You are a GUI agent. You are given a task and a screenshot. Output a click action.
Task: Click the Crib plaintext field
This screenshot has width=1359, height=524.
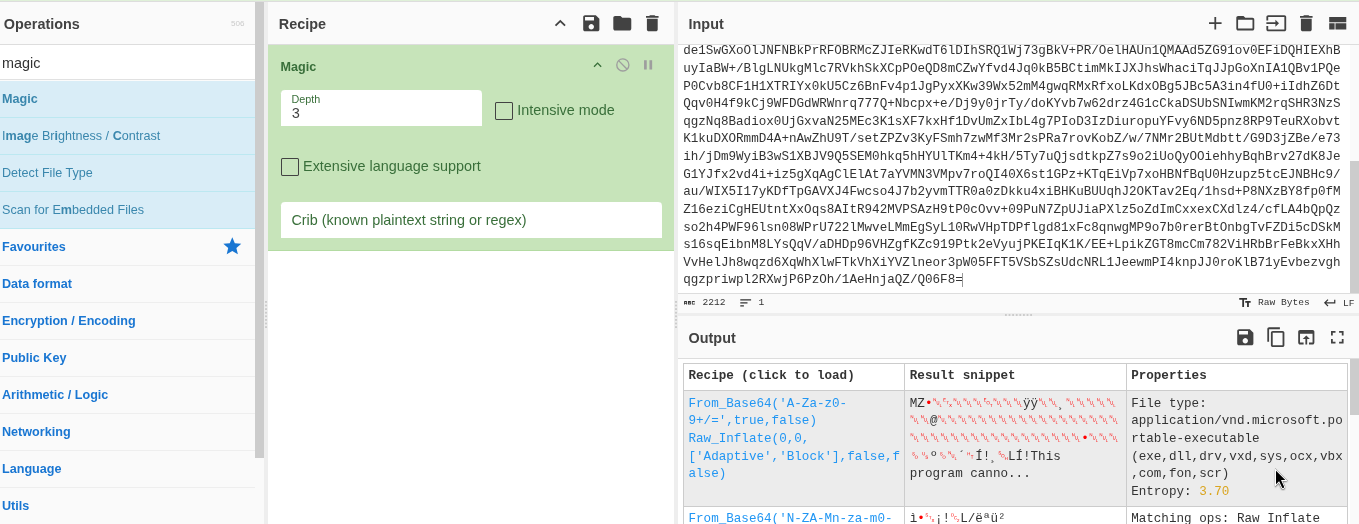[471, 220]
